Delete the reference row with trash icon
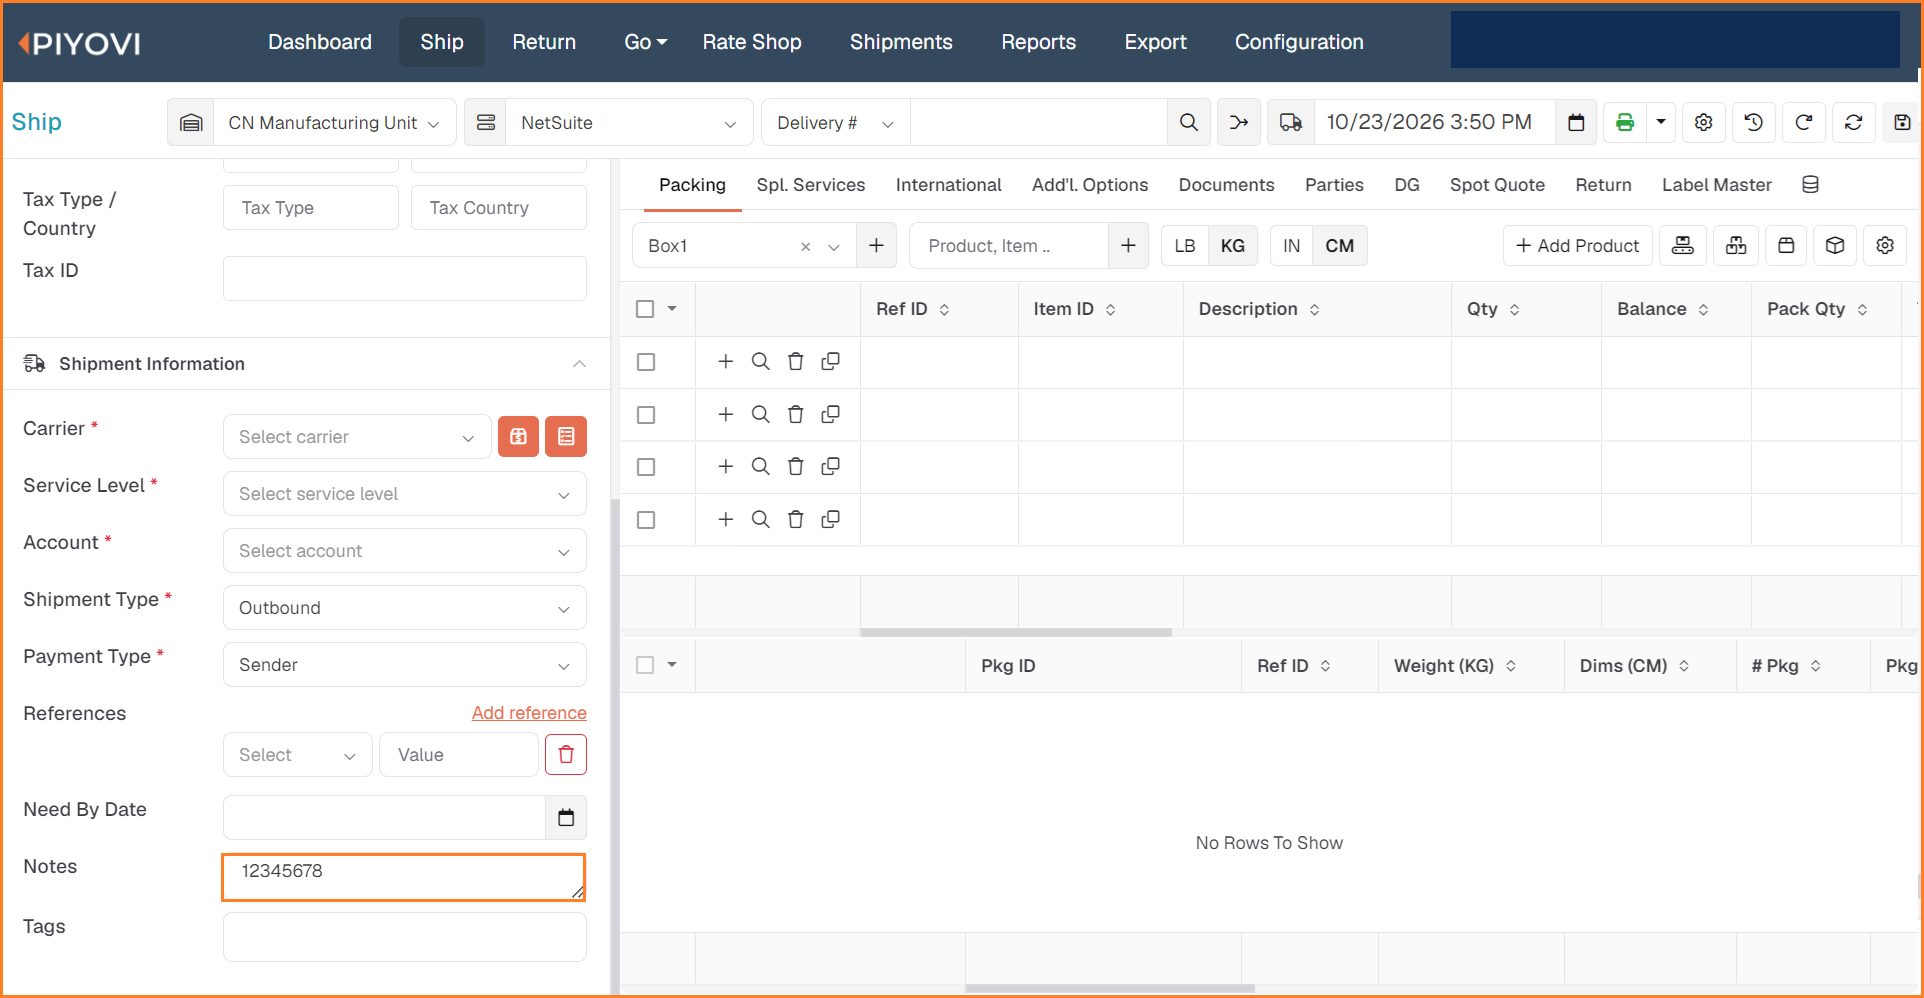Image resolution: width=1924 pixels, height=998 pixels. (566, 754)
